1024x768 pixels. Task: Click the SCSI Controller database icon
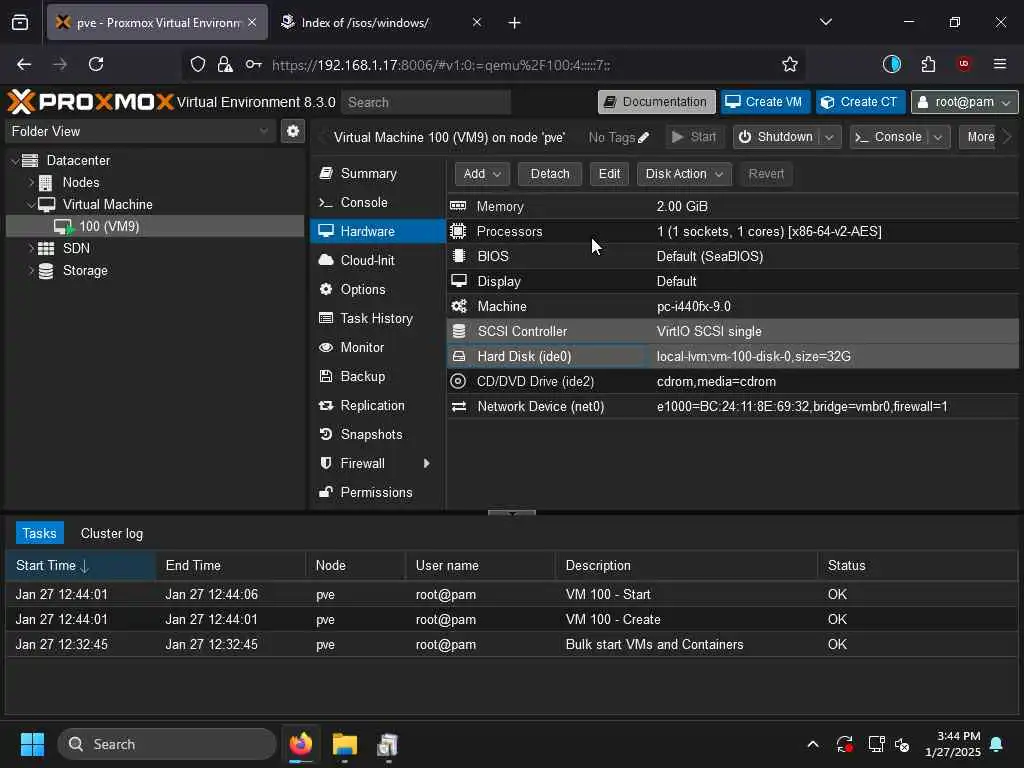pos(458,331)
